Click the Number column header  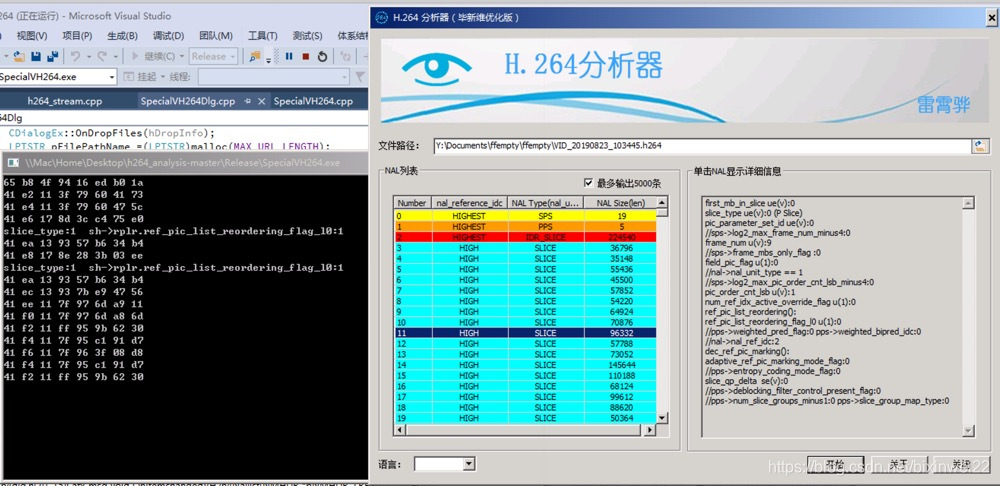point(412,203)
